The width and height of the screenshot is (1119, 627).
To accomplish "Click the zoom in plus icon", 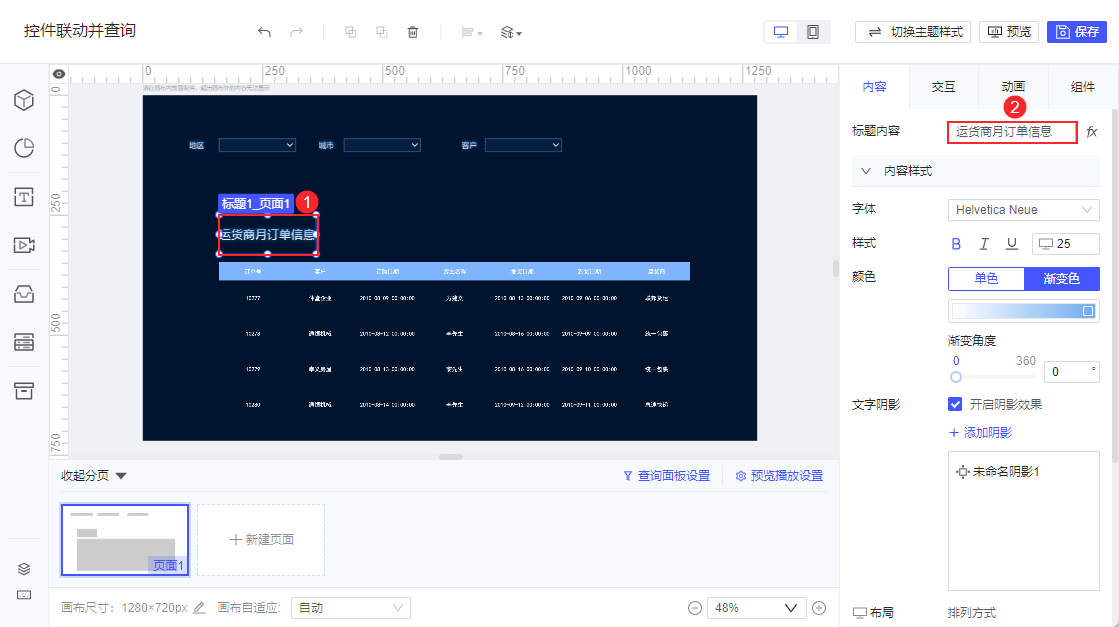I will point(819,608).
